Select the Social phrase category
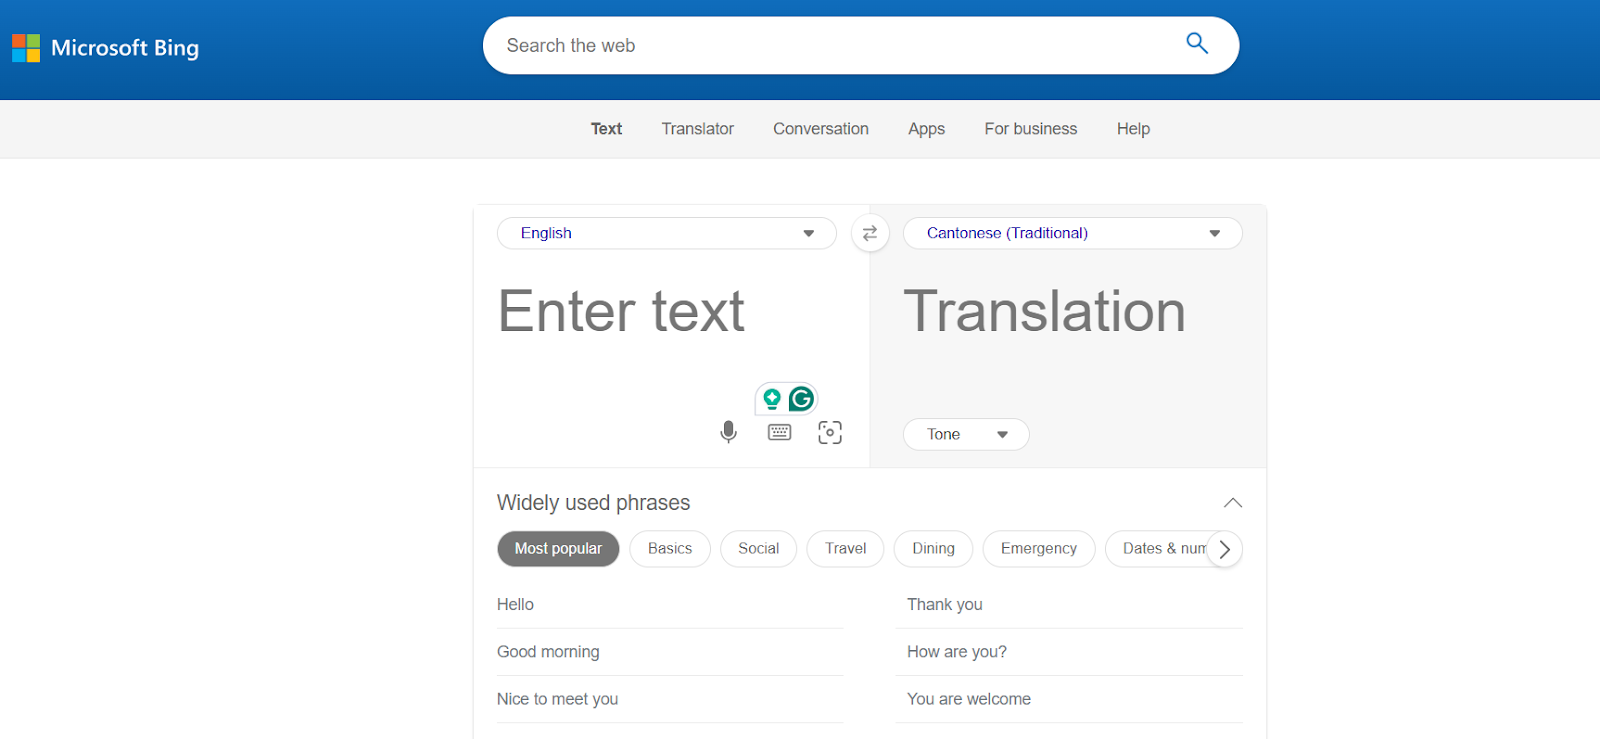 [759, 549]
